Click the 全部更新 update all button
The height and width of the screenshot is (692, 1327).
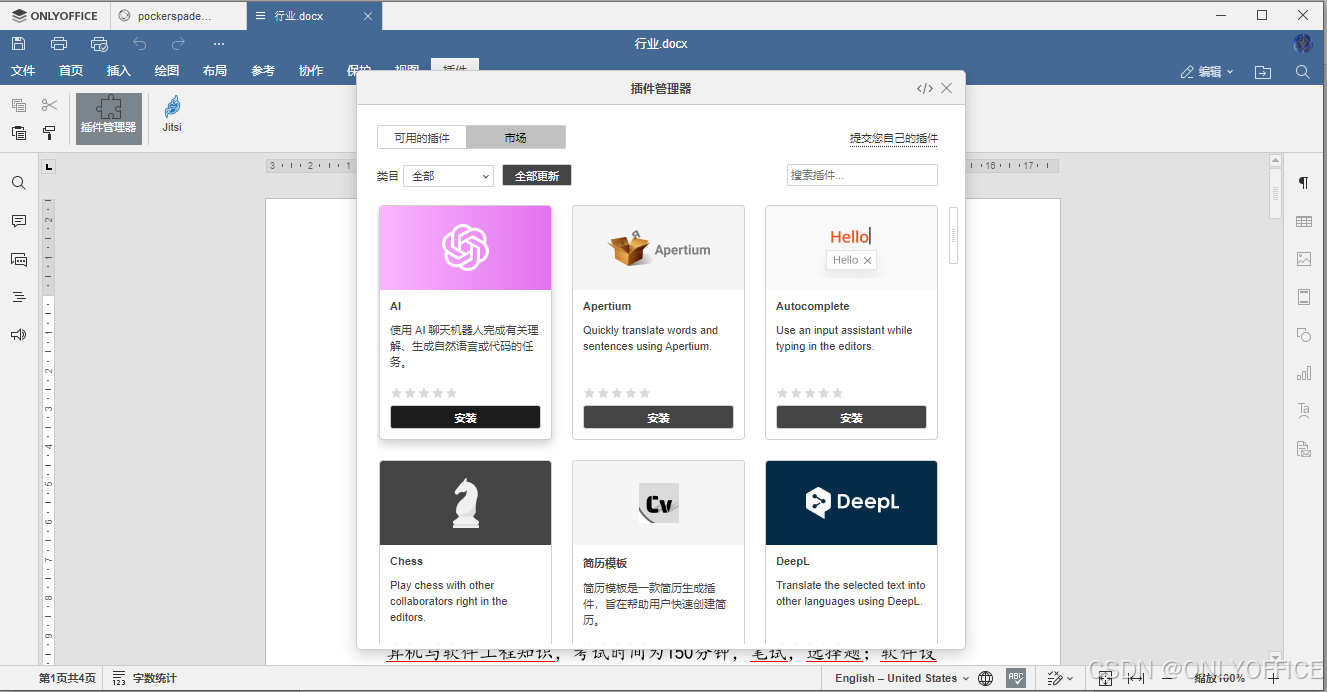(x=537, y=176)
